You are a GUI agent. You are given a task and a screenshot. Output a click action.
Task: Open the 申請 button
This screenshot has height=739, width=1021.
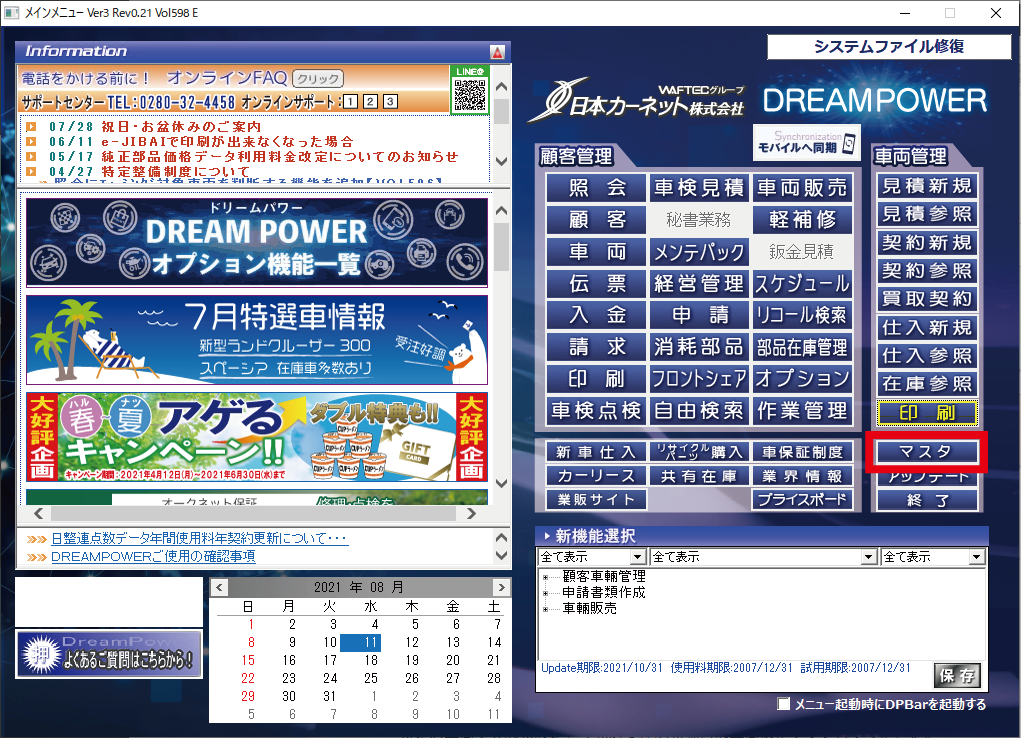tap(699, 315)
